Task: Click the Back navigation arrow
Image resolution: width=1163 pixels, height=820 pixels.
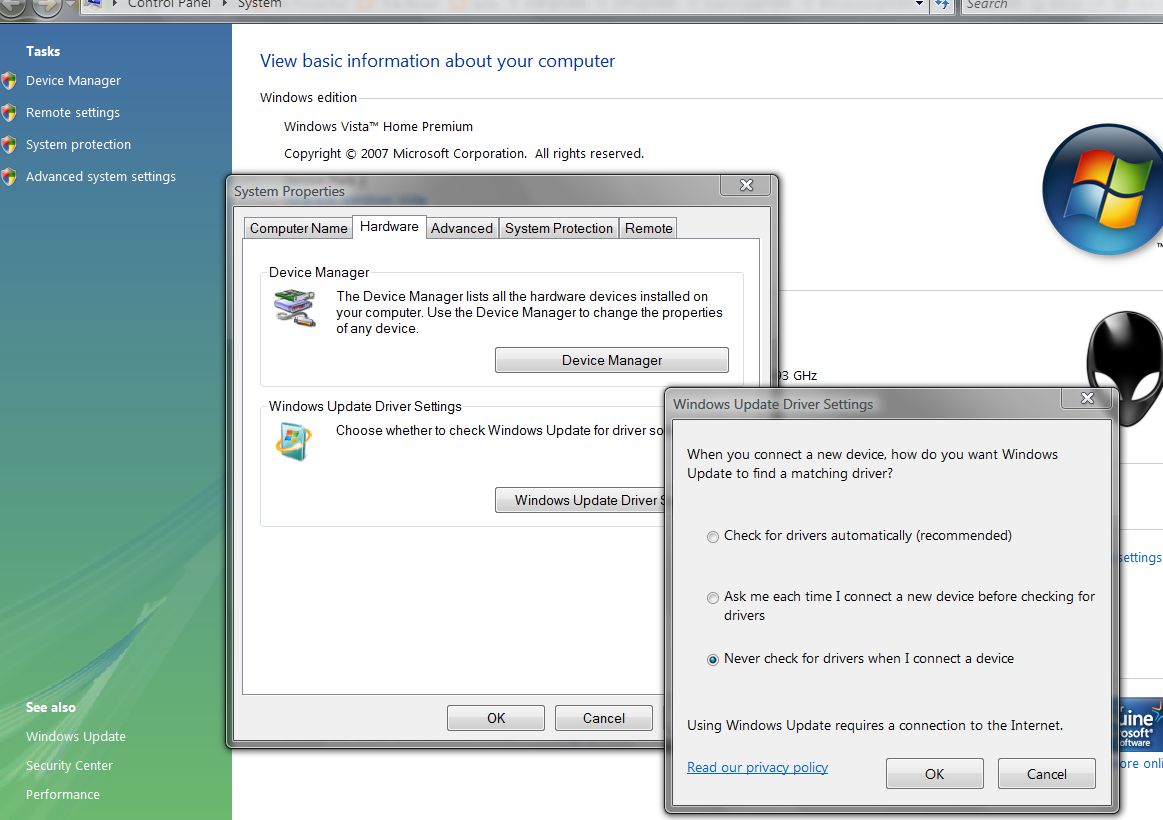Action: (x=13, y=6)
